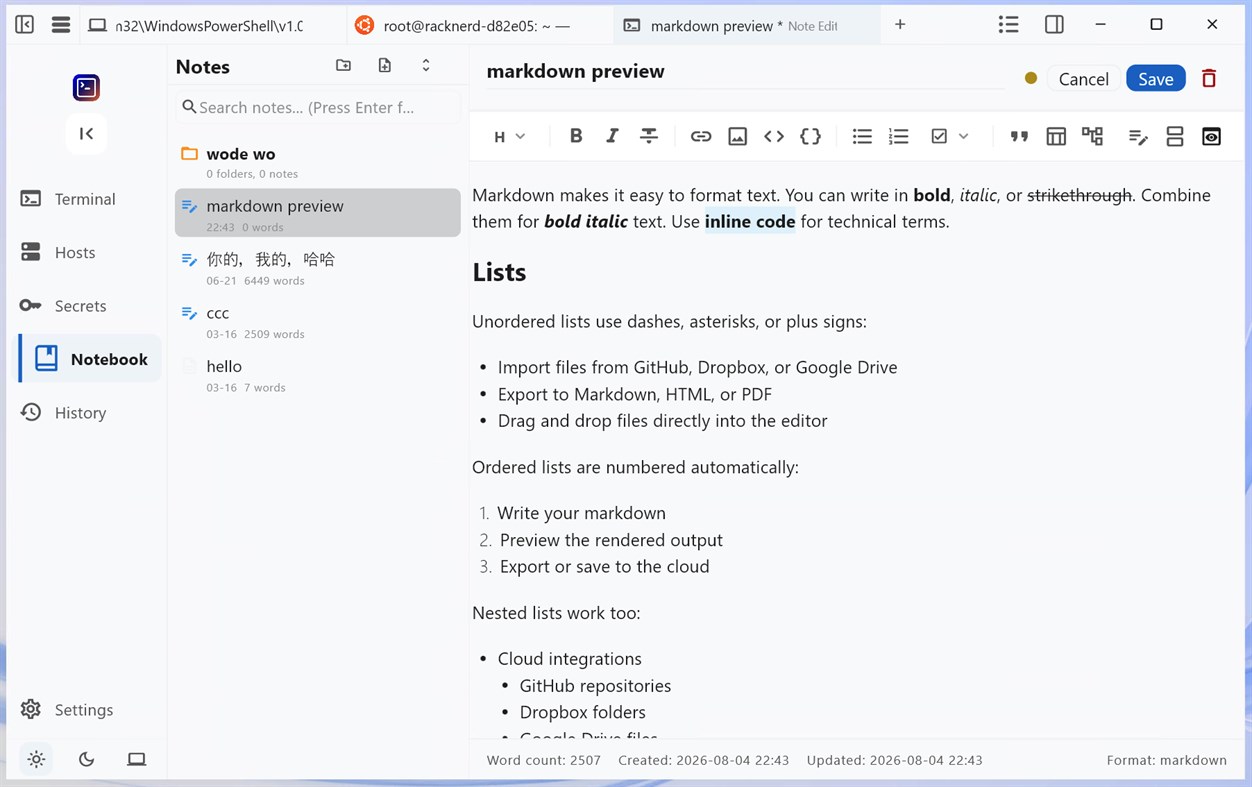Edit the markdown preview note title field

(745, 72)
